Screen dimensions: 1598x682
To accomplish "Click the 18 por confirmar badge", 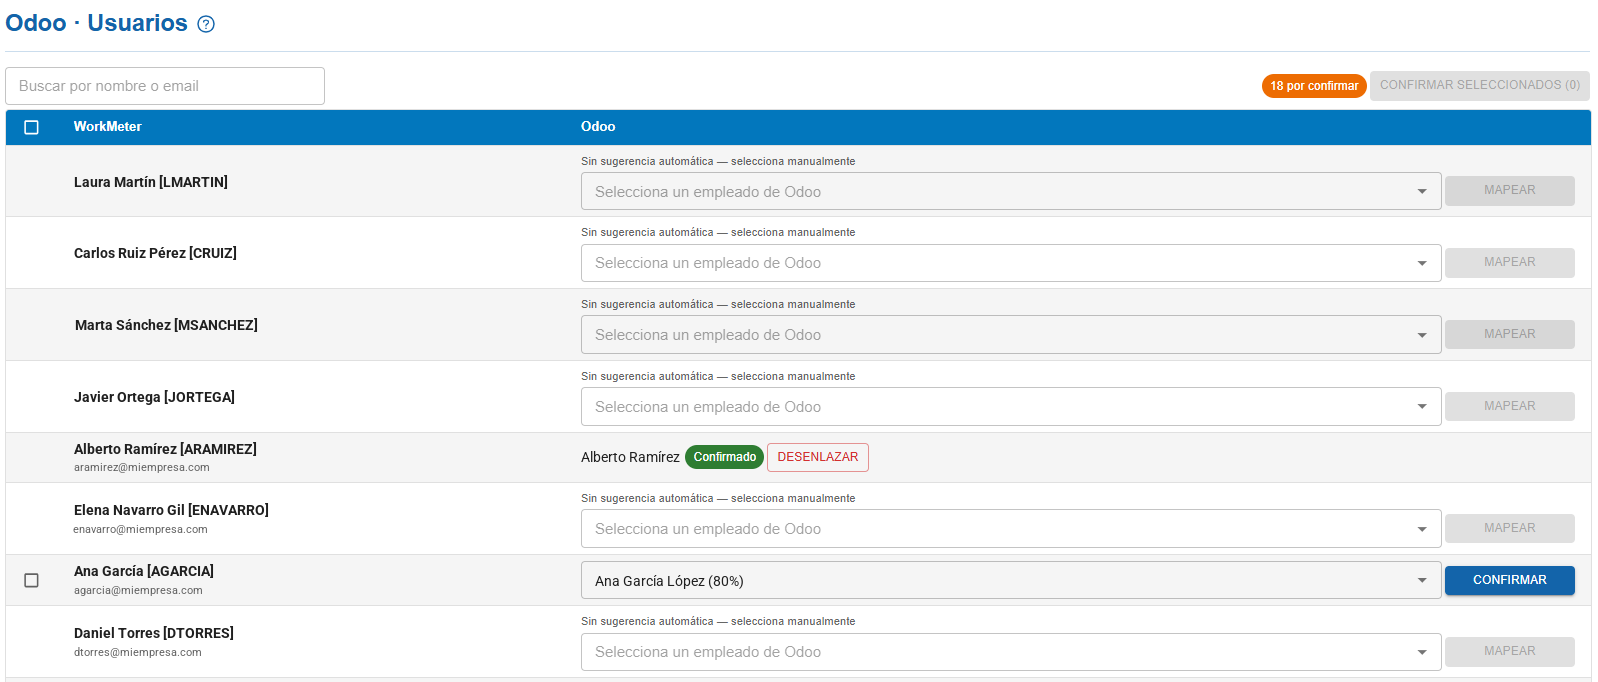I will point(1314,86).
